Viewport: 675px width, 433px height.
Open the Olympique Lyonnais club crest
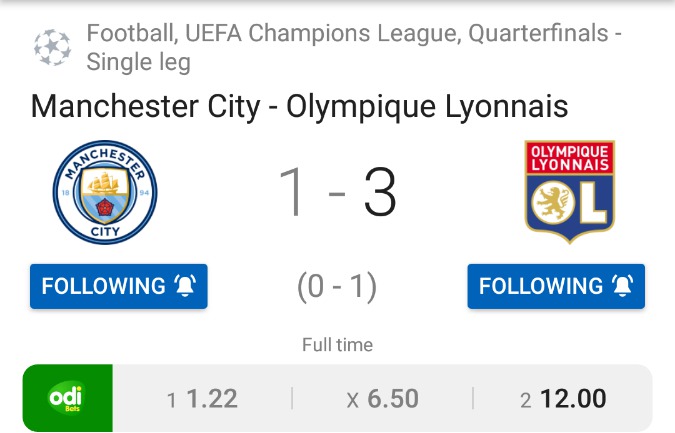click(x=569, y=192)
